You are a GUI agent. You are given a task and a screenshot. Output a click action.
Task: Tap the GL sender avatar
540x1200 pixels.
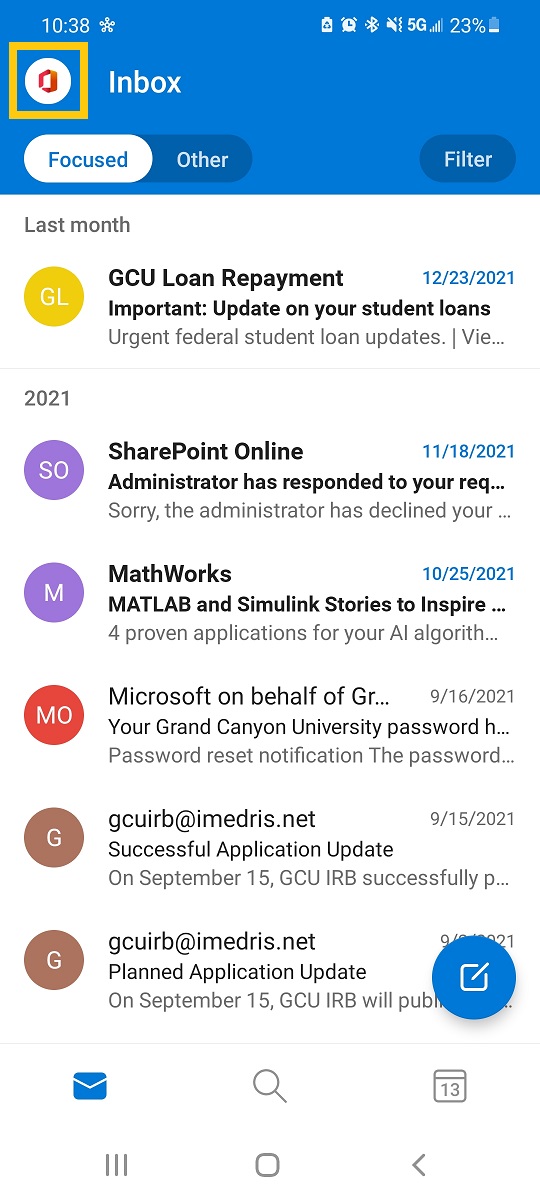[54, 297]
